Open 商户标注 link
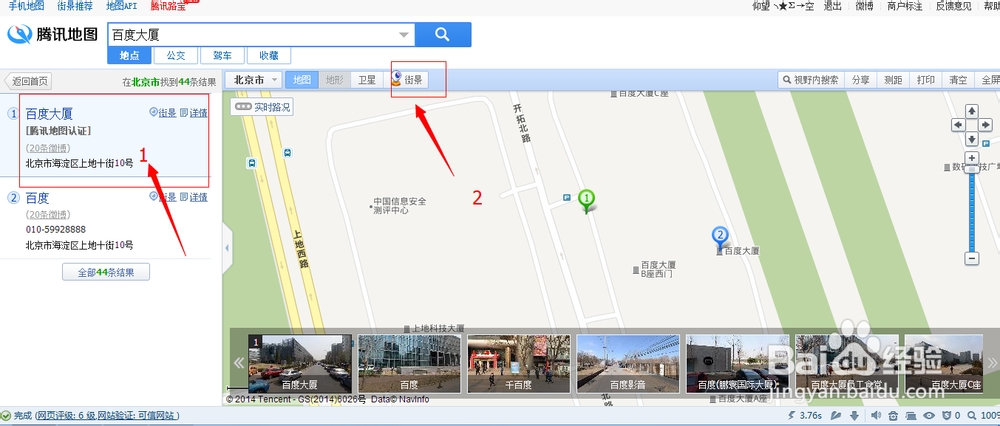Image resolution: width=1000 pixels, height=426 pixels. [x=904, y=6]
